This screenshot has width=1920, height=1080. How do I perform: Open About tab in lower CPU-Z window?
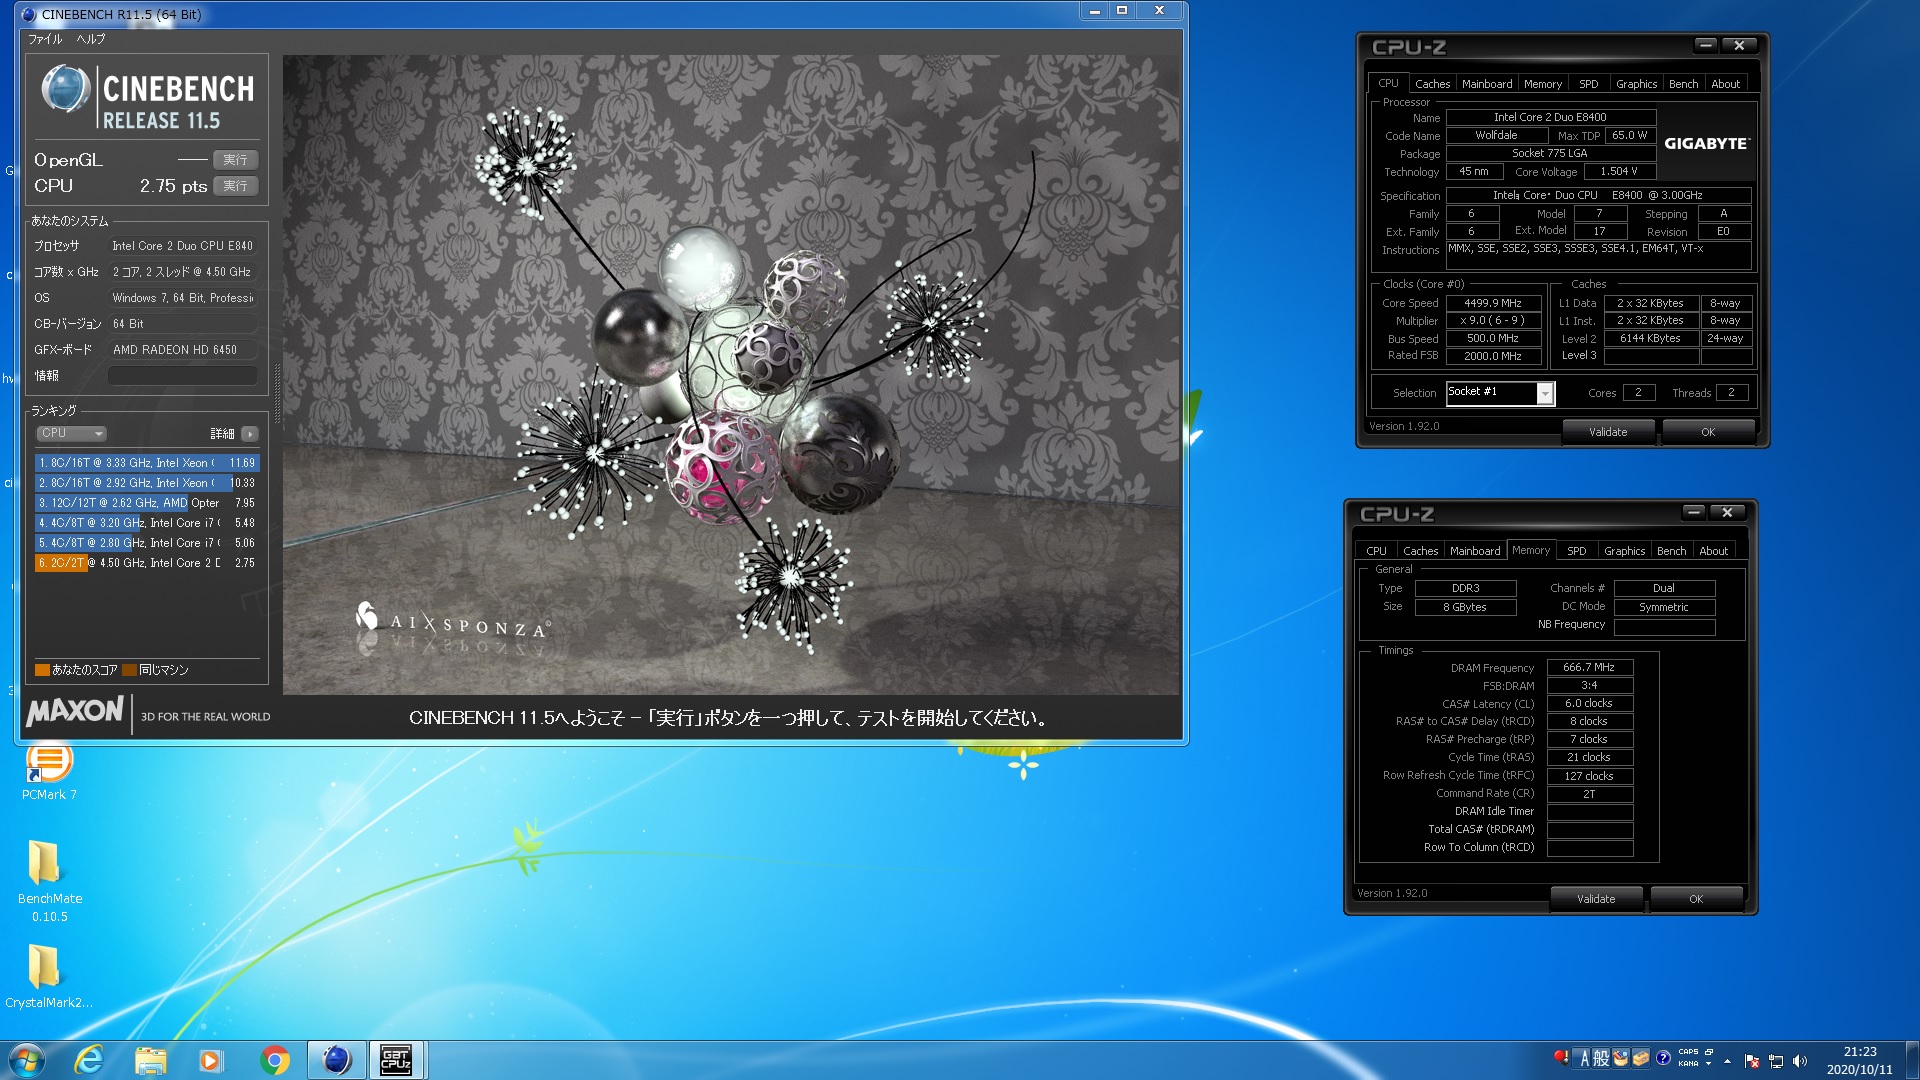pyautogui.click(x=1714, y=551)
